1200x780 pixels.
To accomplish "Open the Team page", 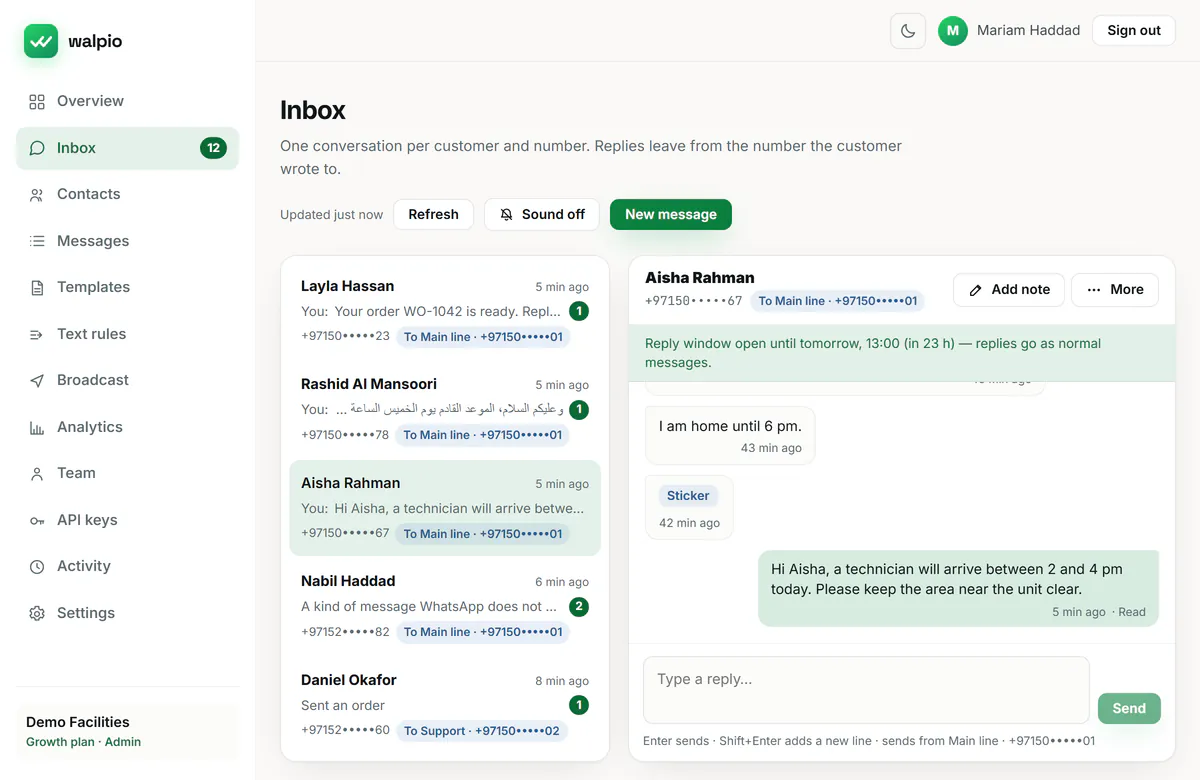I will point(128,474).
